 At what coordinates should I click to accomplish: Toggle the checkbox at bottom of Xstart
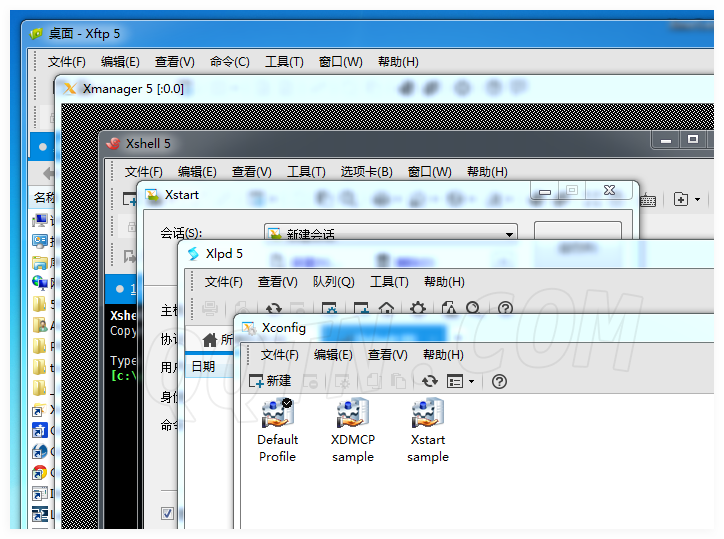click(x=167, y=513)
